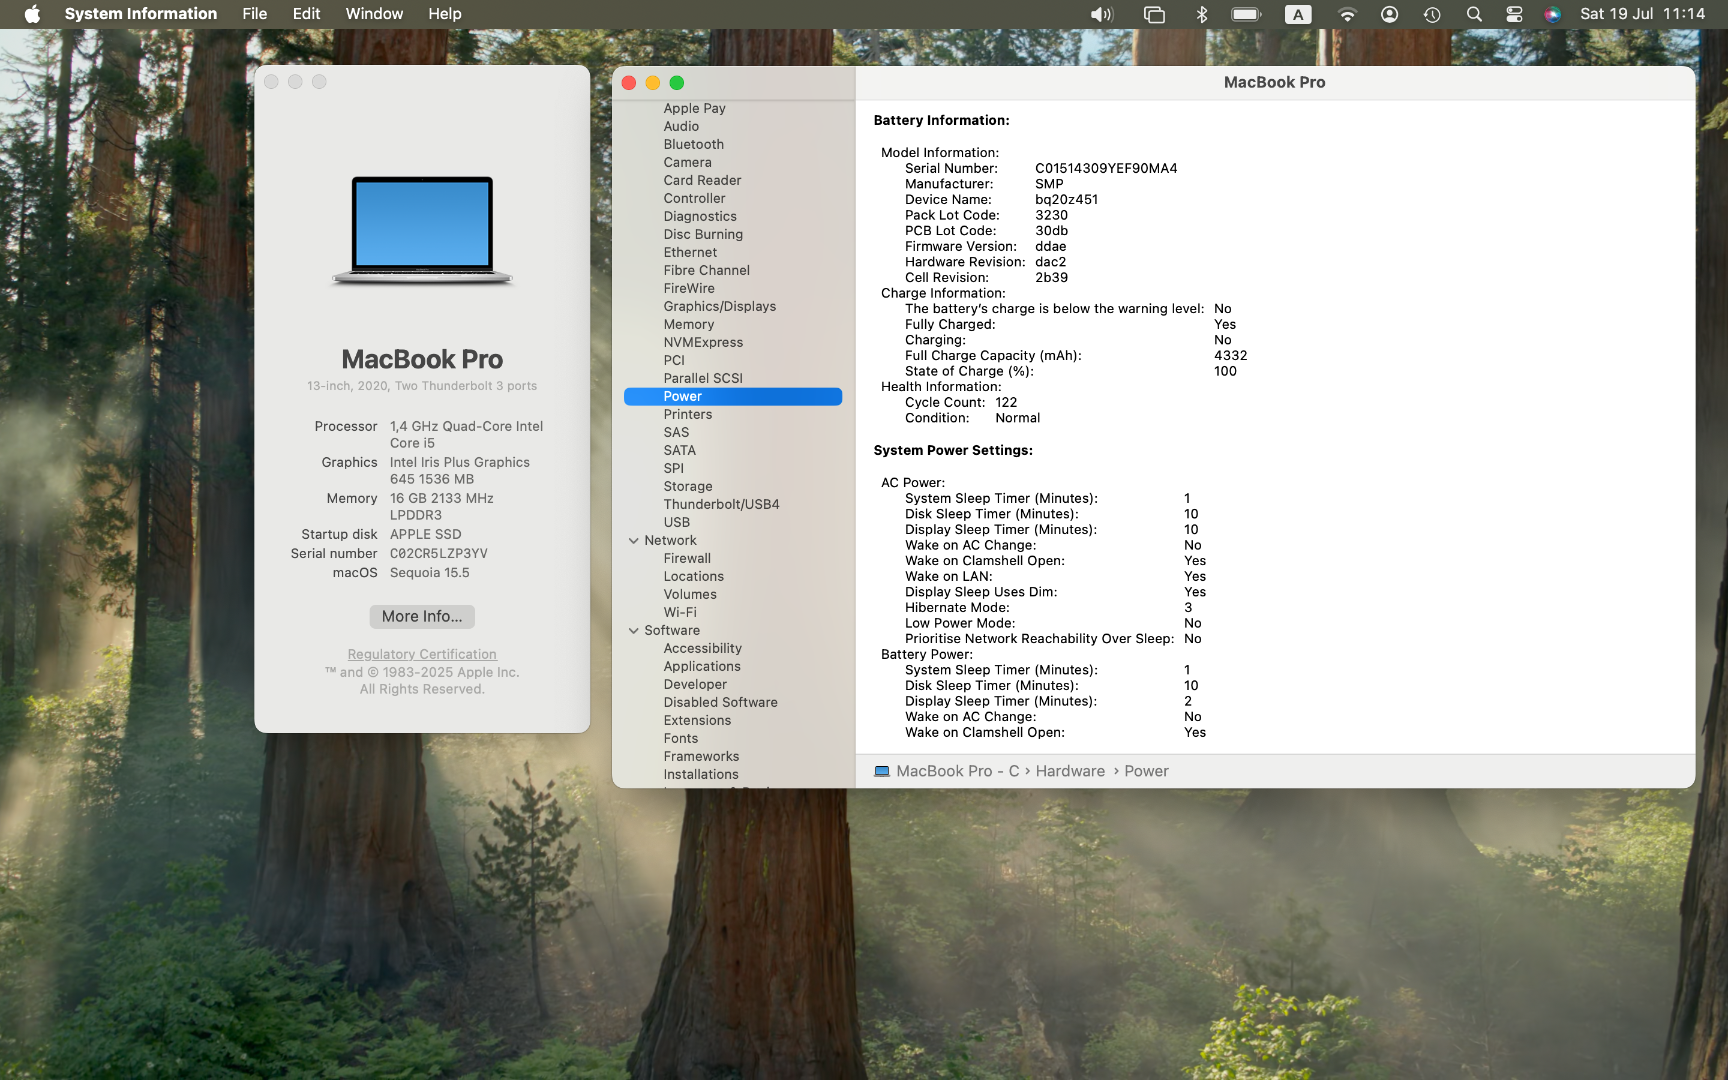Select Graphics/Displays in the sidebar
The height and width of the screenshot is (1080, 1728).
(719, 306)
